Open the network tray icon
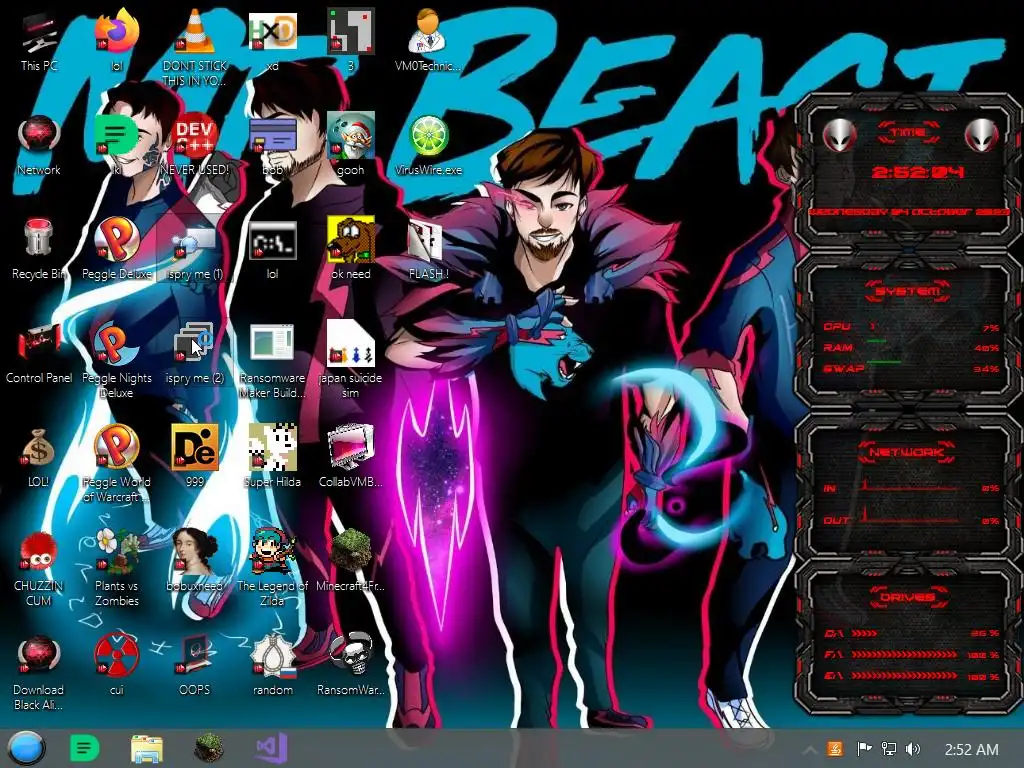The width and height of the screenshot is (1024, 768). click(888, 749)
